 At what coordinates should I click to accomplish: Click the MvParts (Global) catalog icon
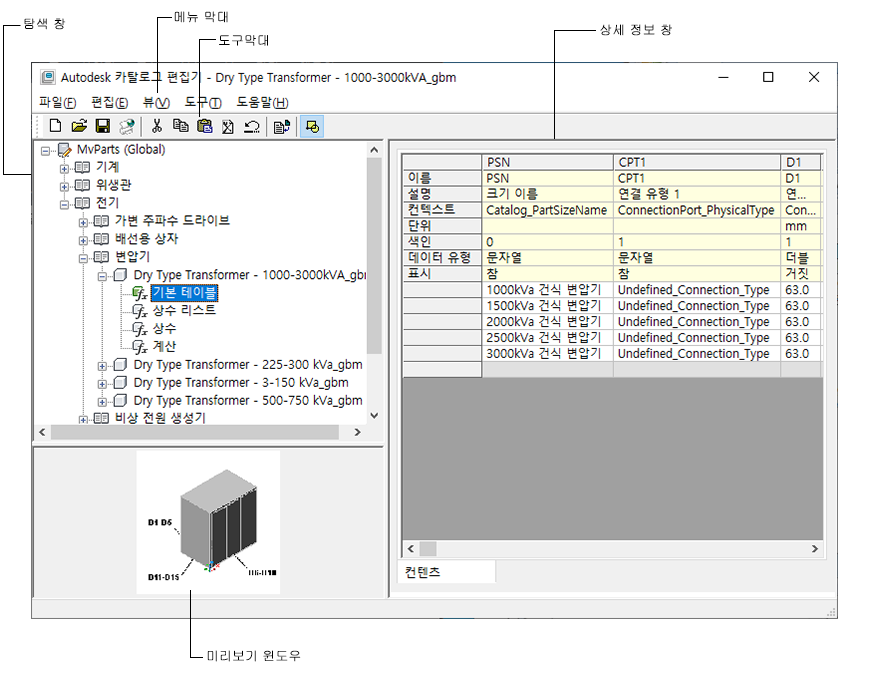(65, 150)
